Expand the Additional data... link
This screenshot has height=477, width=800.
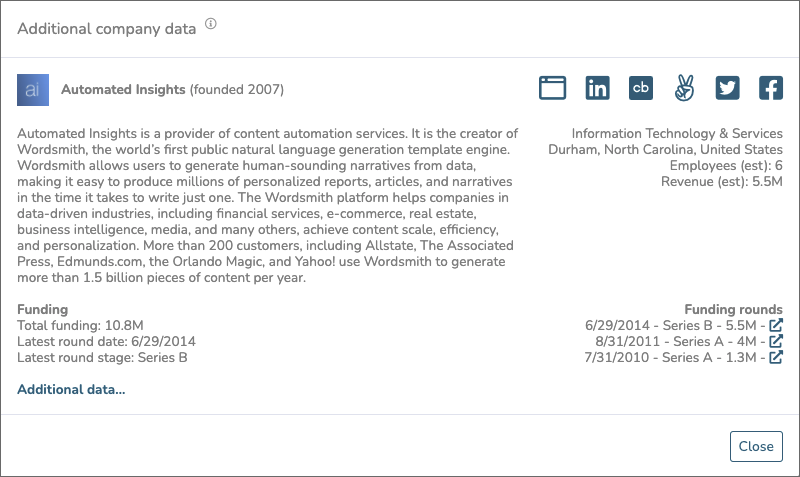[71, 389]
